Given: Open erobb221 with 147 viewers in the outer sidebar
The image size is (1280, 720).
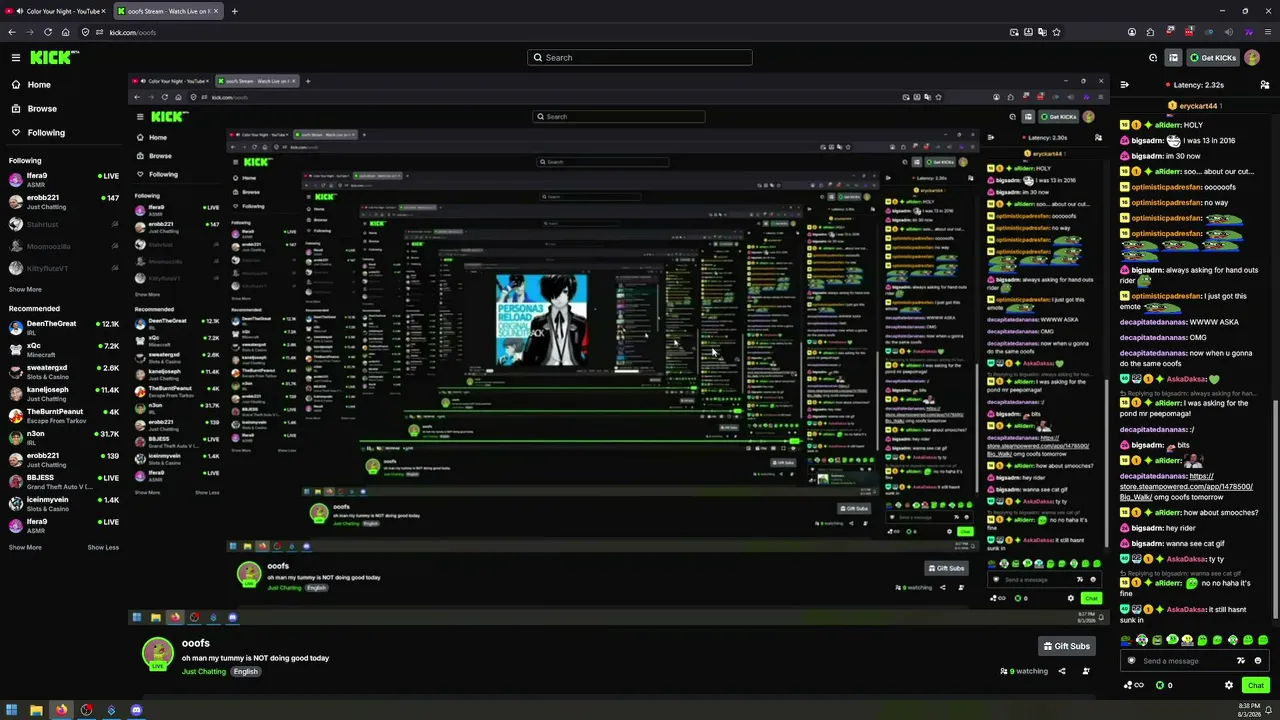Looking at the screenshot, I should click(64, 202).
